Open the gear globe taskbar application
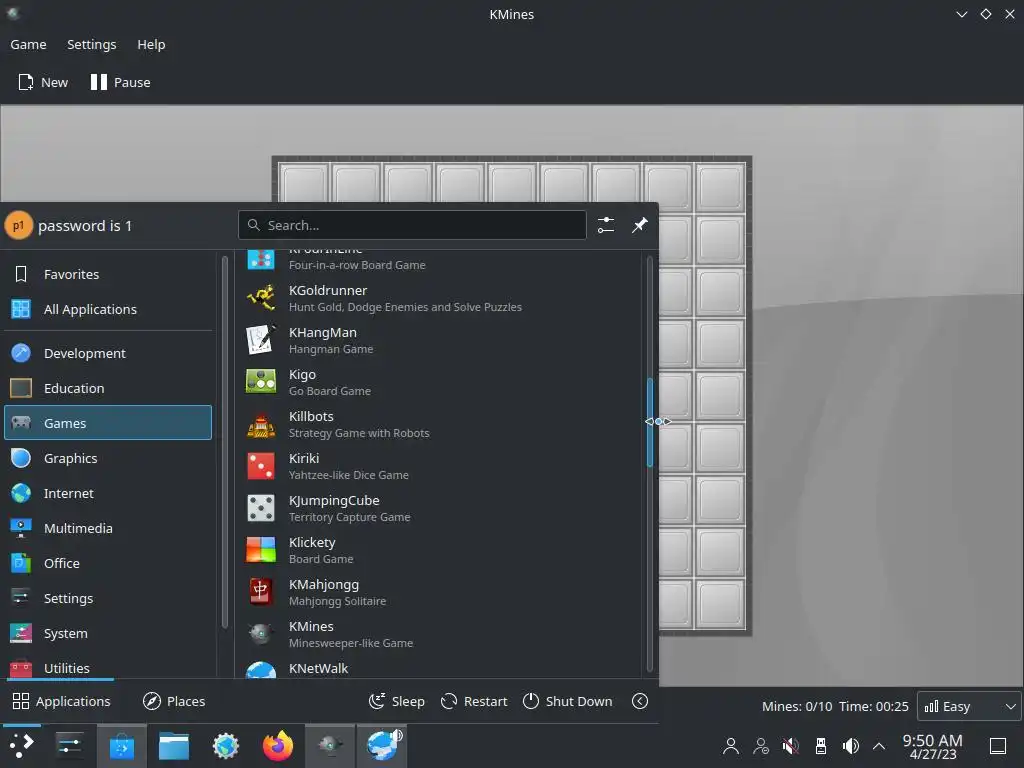This screenshot has width=1024, height=768. pos(226,746)
